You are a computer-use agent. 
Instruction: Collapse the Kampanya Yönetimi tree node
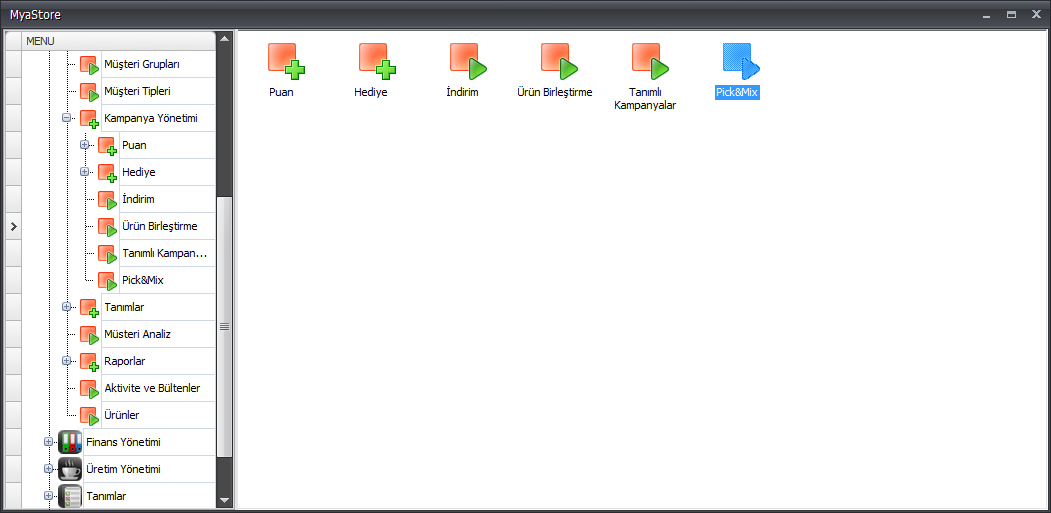coord(67,118)
